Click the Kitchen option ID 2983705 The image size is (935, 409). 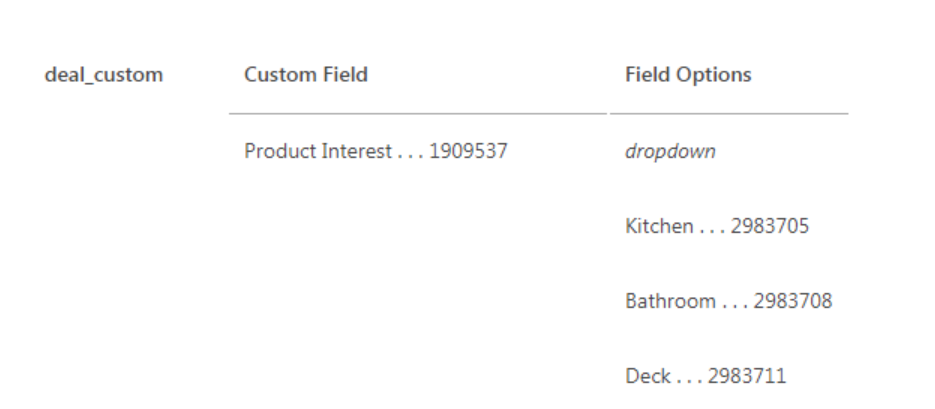click(x=771, y=227)
